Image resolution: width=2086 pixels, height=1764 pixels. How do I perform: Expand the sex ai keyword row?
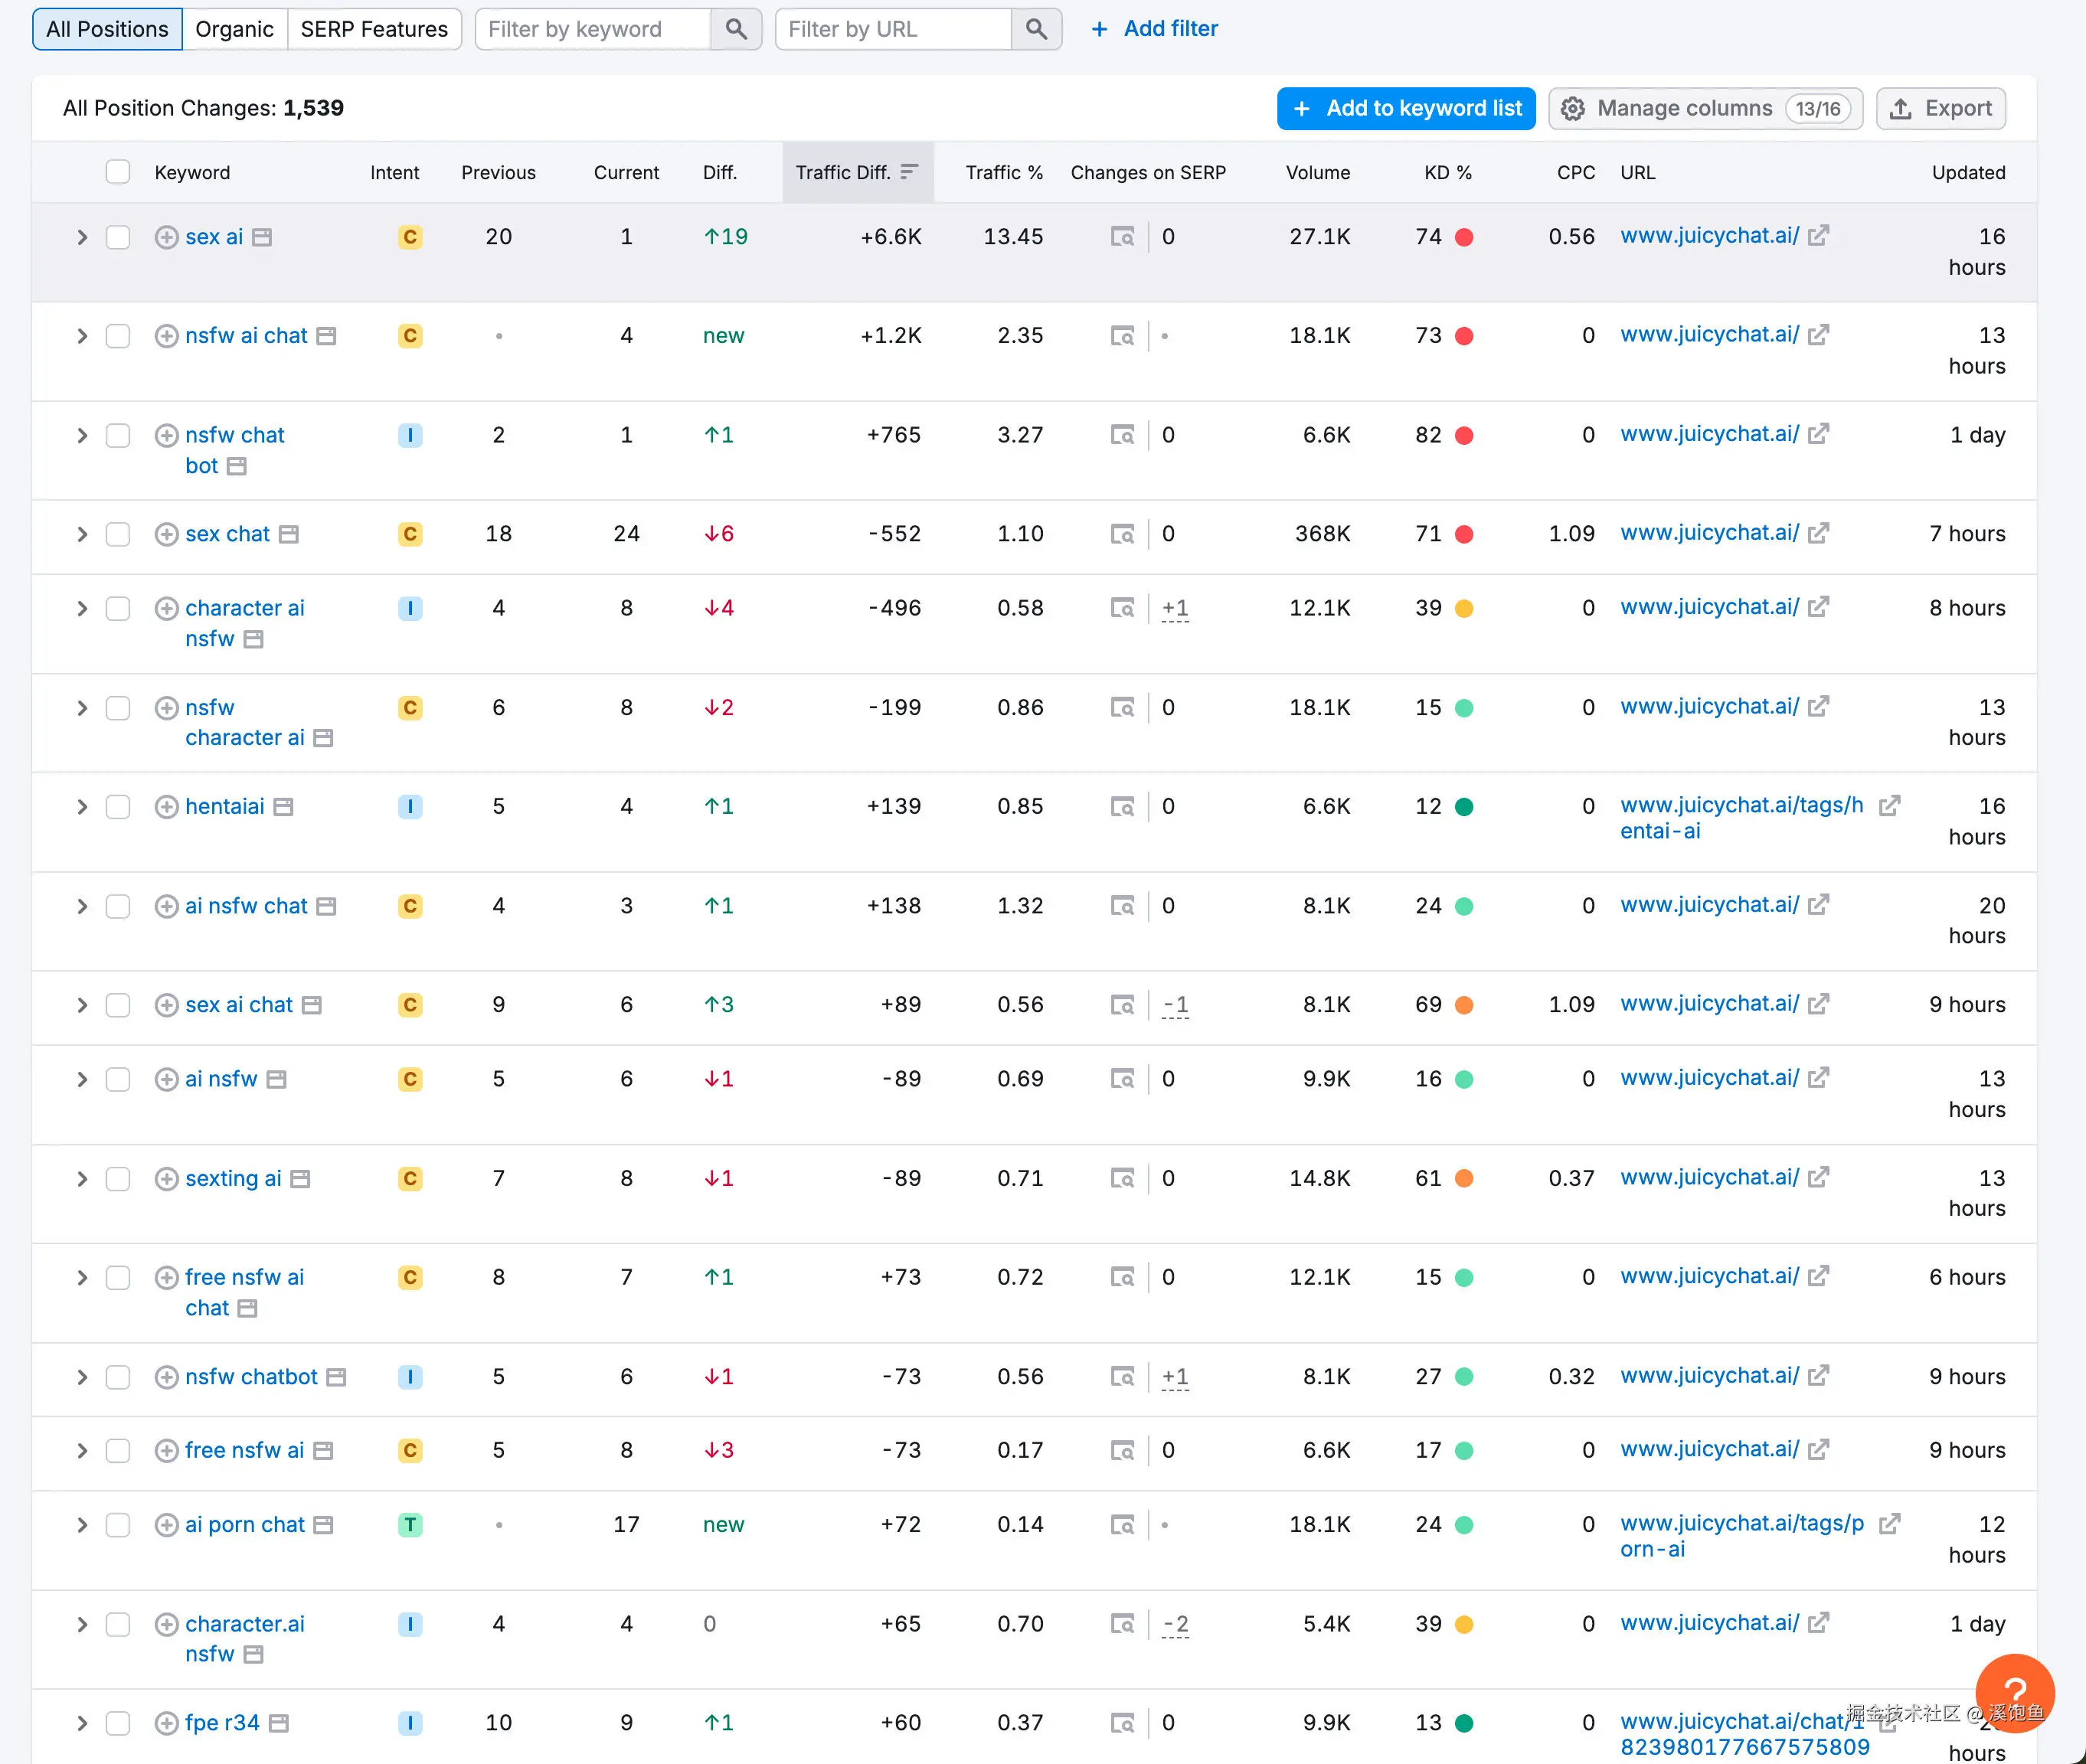coord(82,237)
